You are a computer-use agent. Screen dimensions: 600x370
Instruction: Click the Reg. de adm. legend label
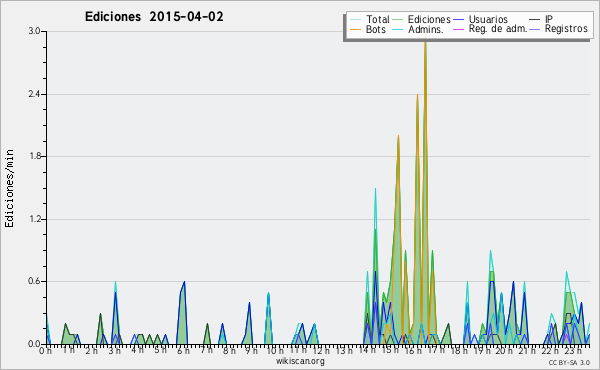(x=498, y=29)
